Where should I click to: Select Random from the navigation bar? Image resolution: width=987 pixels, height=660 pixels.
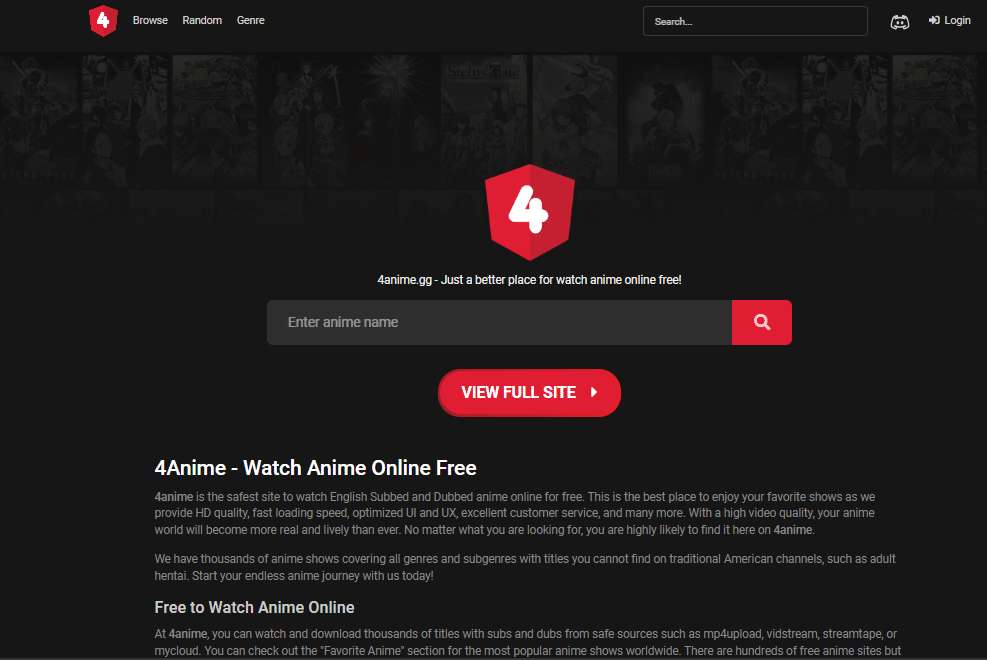point(202,20)
